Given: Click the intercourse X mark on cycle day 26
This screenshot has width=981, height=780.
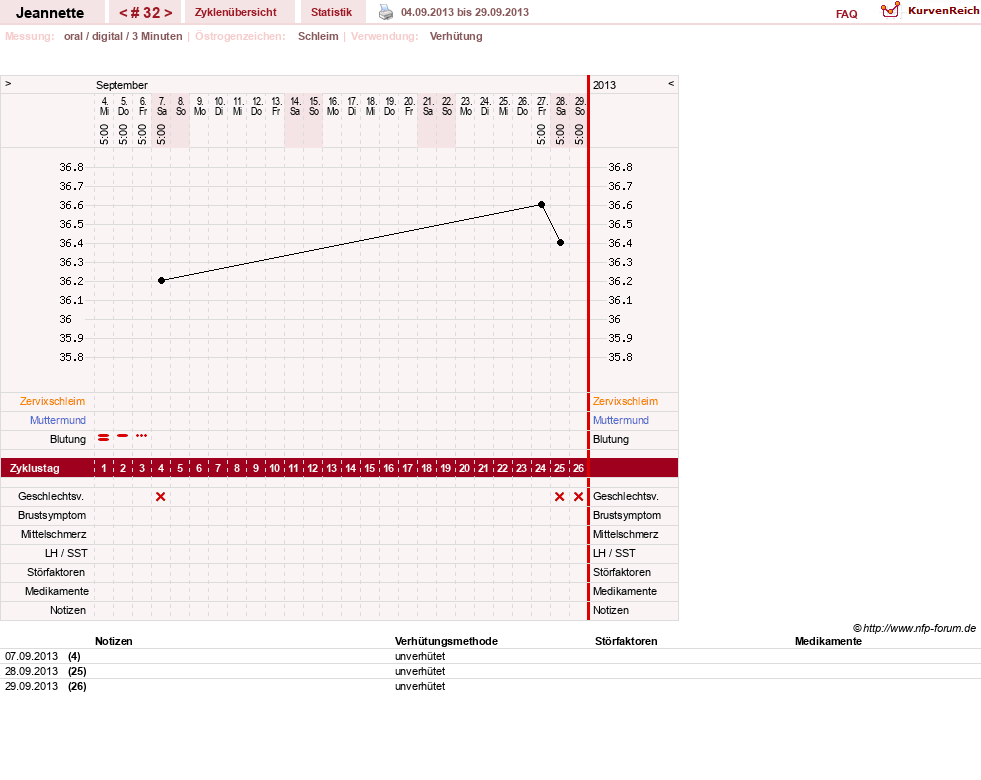Looking at the screenshot, I should point(579,497).
